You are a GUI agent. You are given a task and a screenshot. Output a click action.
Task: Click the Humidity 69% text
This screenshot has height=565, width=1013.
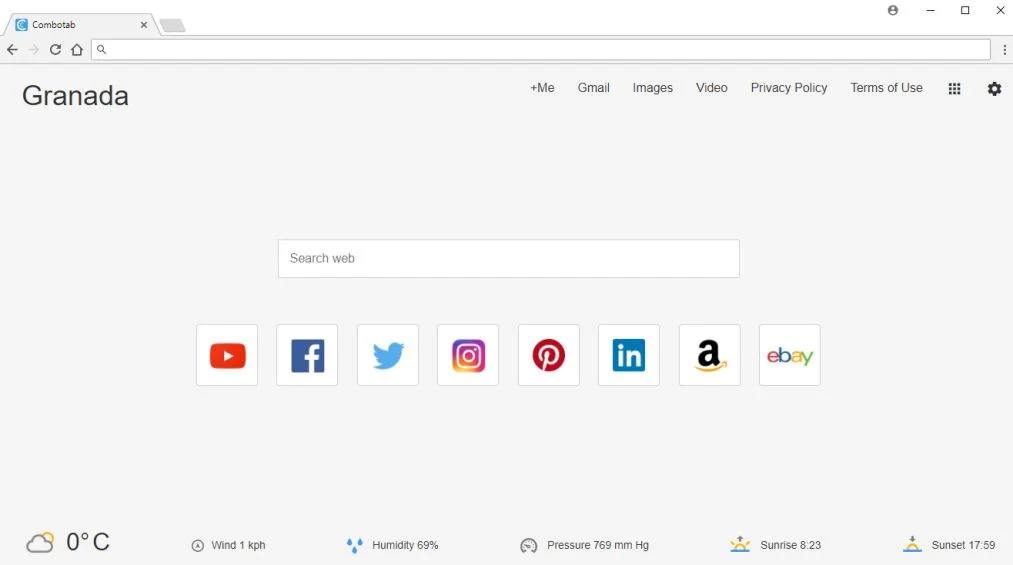(x=405, y=546)
